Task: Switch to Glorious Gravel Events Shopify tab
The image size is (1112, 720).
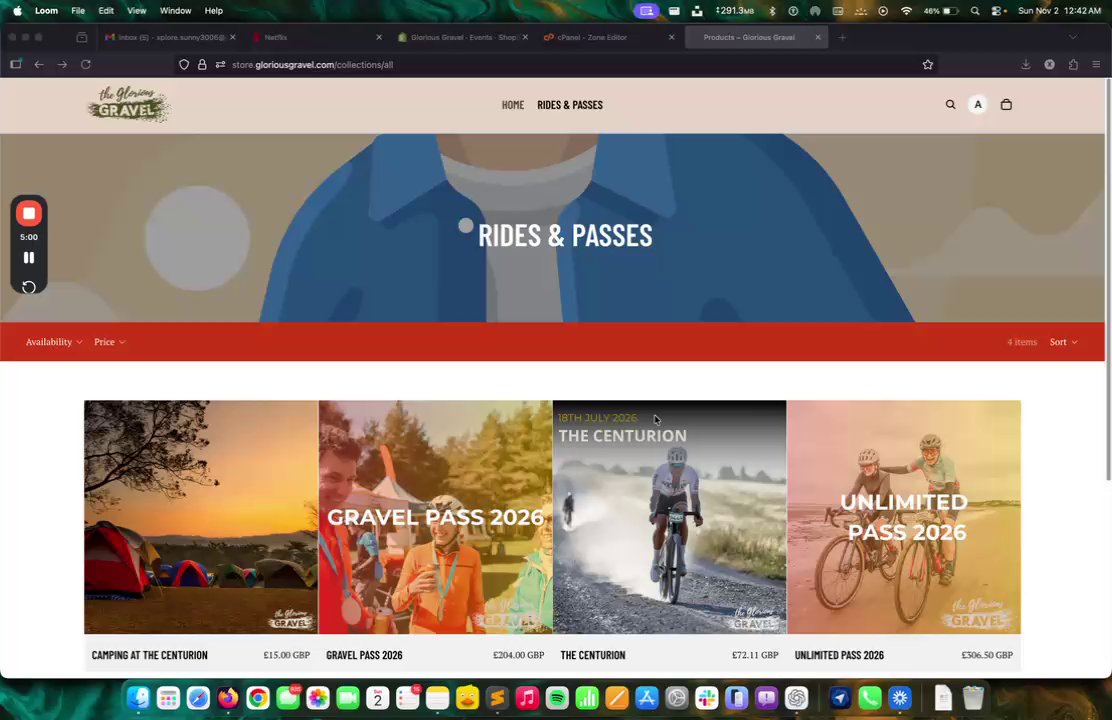Action: (x=462, y=38)
